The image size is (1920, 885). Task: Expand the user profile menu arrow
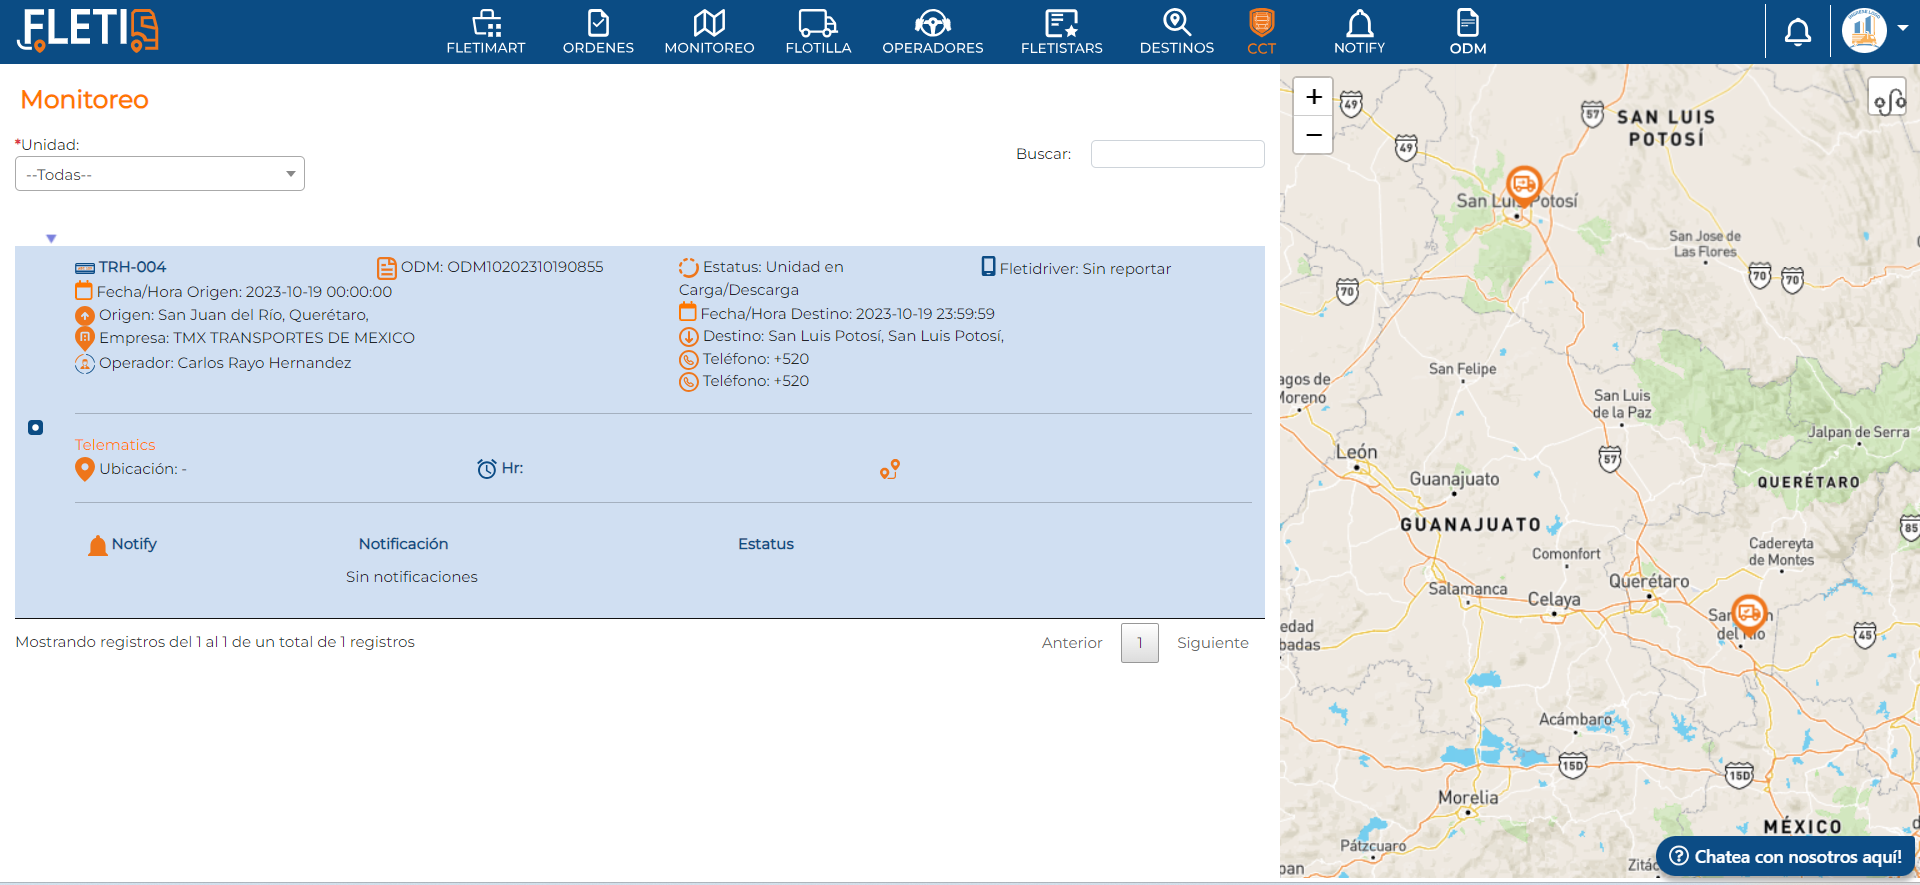tap(1903, 28)
